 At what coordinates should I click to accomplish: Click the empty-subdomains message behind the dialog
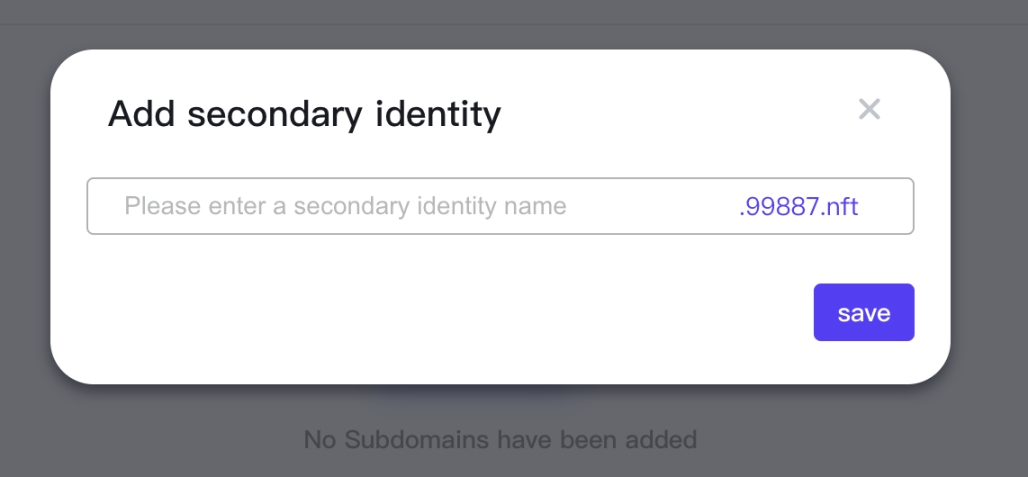click(500, 439)
